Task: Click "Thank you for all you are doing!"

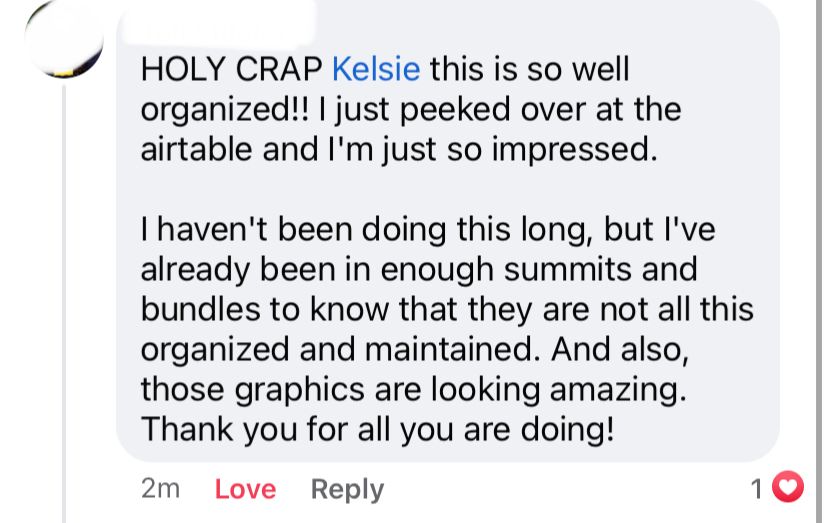Action: pyautogui.click(x=378, y=429)
